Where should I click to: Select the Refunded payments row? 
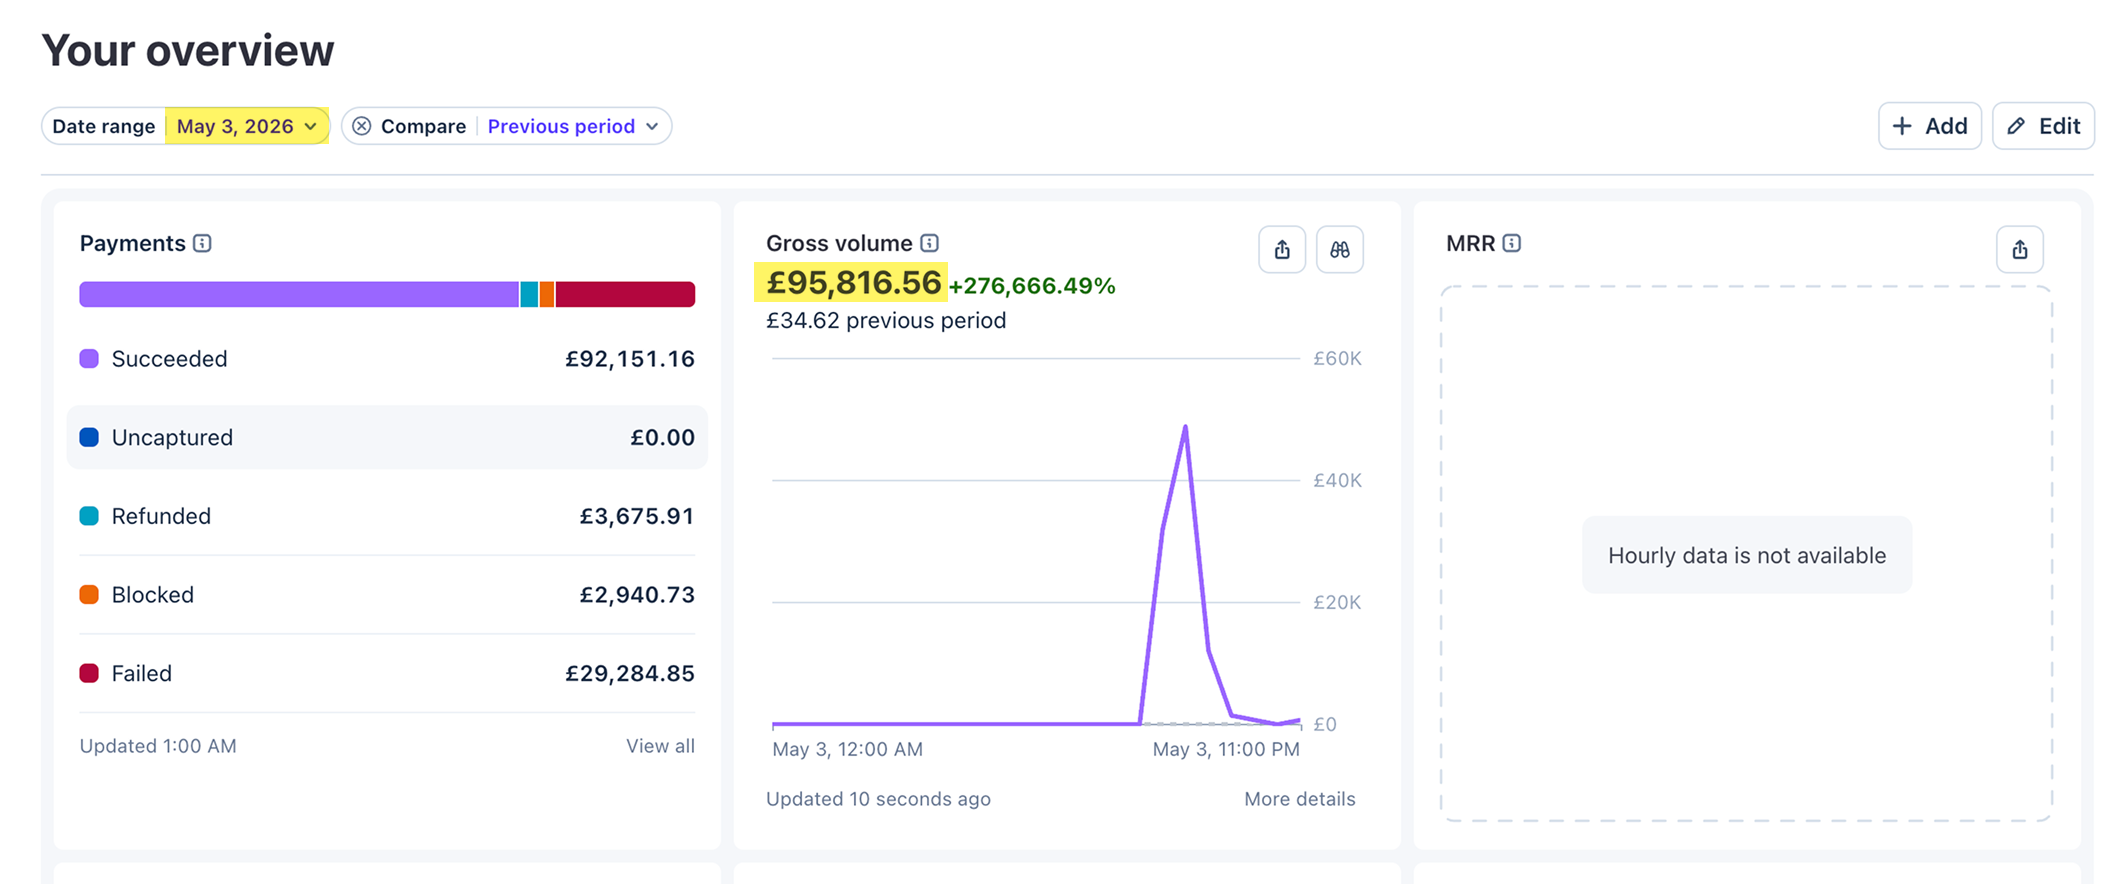[x=387, y=516]
